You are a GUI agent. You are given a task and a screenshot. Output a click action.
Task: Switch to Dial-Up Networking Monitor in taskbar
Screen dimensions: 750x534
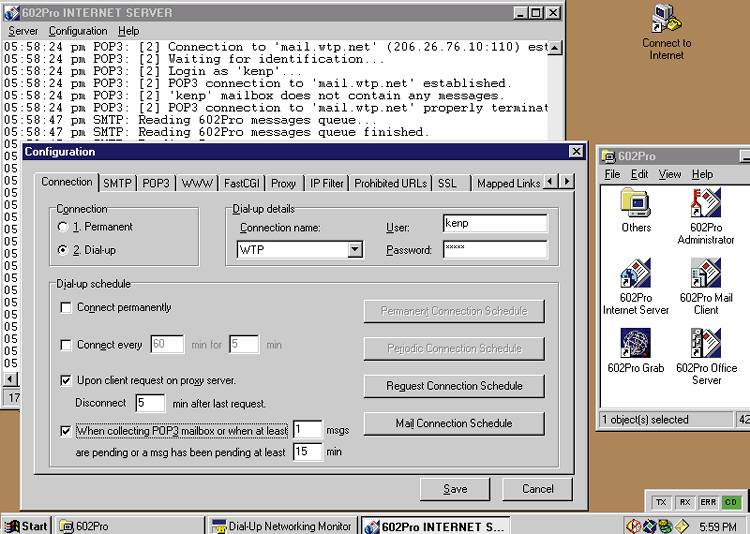click(x=283, y=526)
